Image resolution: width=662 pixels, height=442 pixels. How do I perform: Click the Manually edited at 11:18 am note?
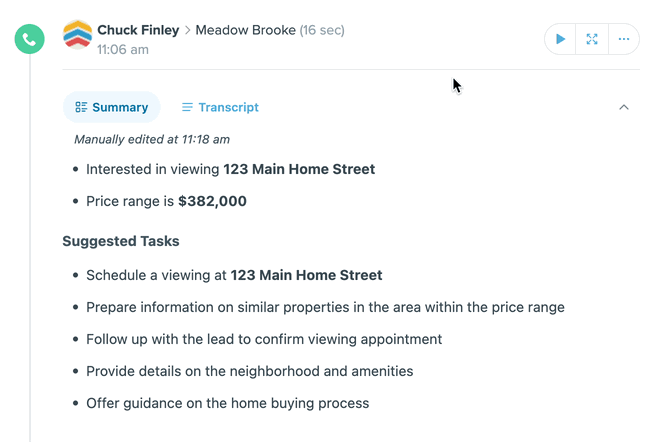coord(152,140)
